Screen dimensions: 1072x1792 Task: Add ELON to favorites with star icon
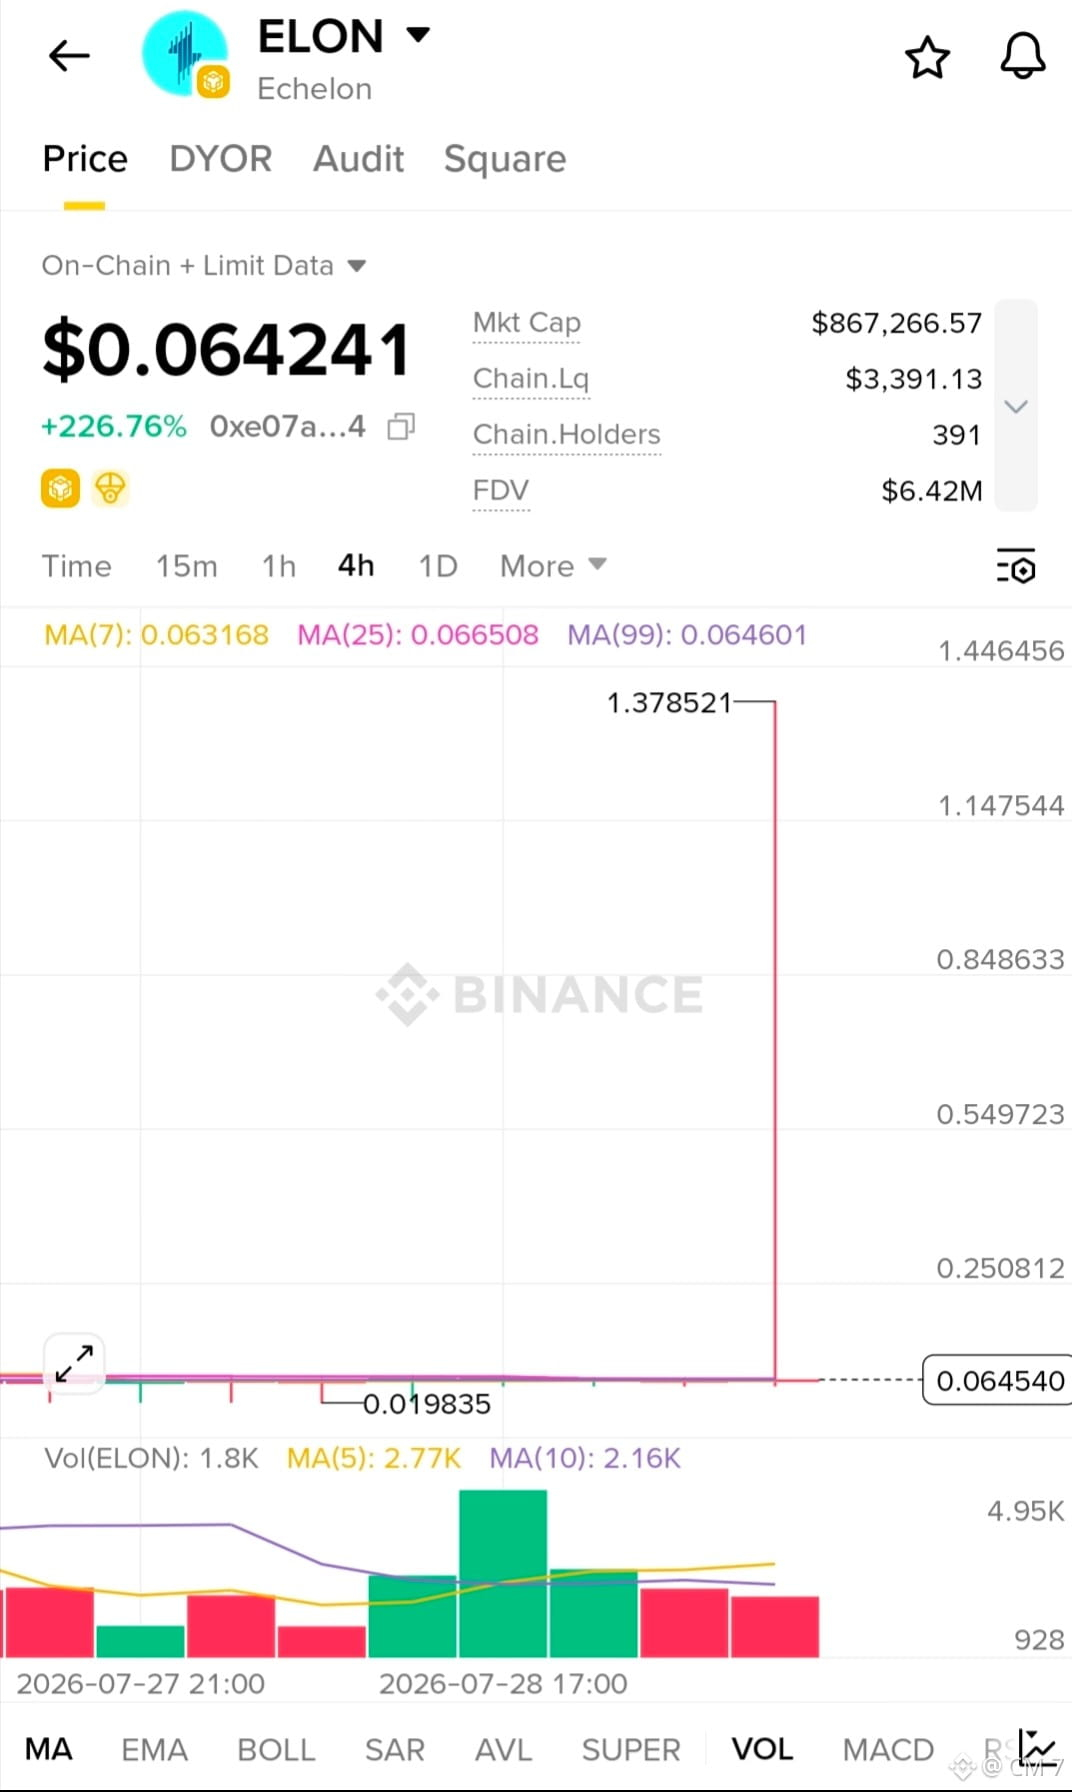coord(927,57)
